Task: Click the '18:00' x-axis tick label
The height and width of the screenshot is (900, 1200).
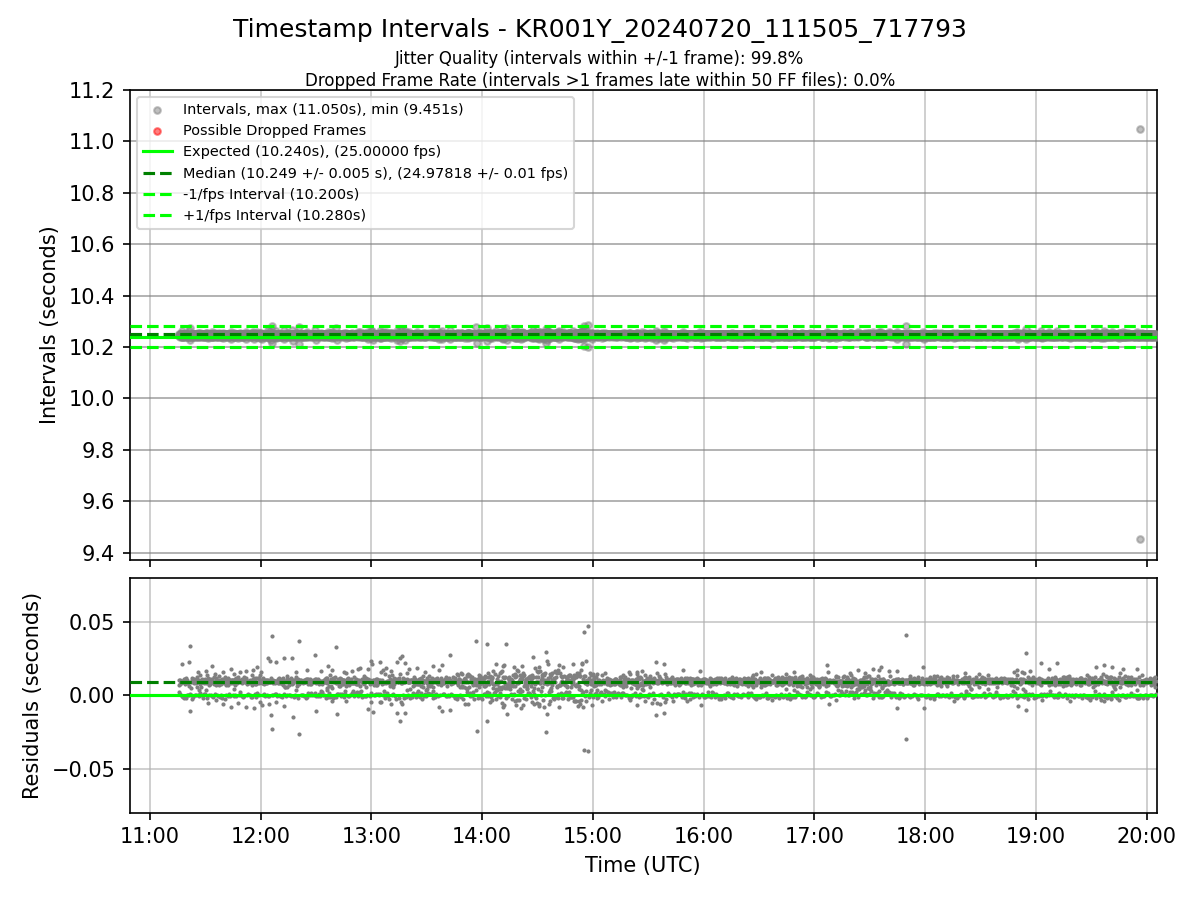Action: pos(924,835)
